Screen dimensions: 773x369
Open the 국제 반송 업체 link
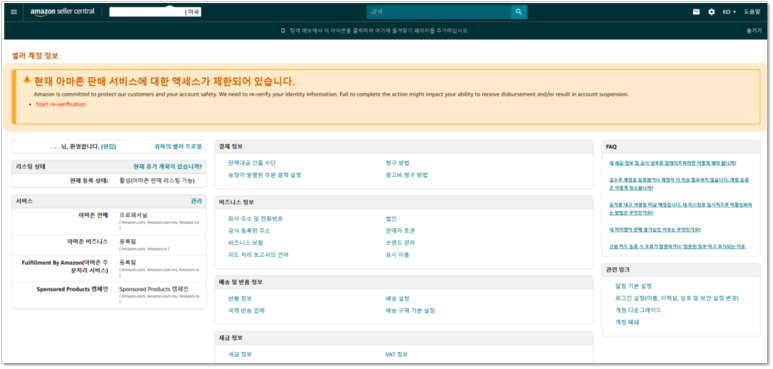point(246,311)
